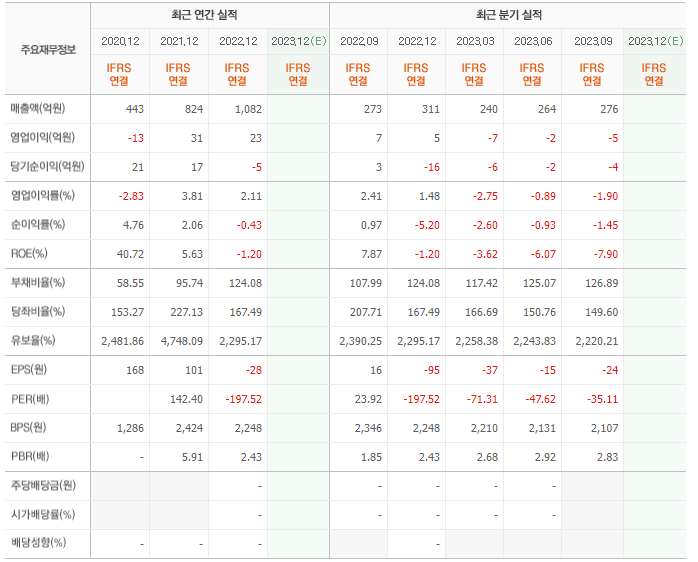Click the 2,220.21 reserve ratio value
Image resolution: width=698 pixels, height=562 pixels.
click(597, 342)
